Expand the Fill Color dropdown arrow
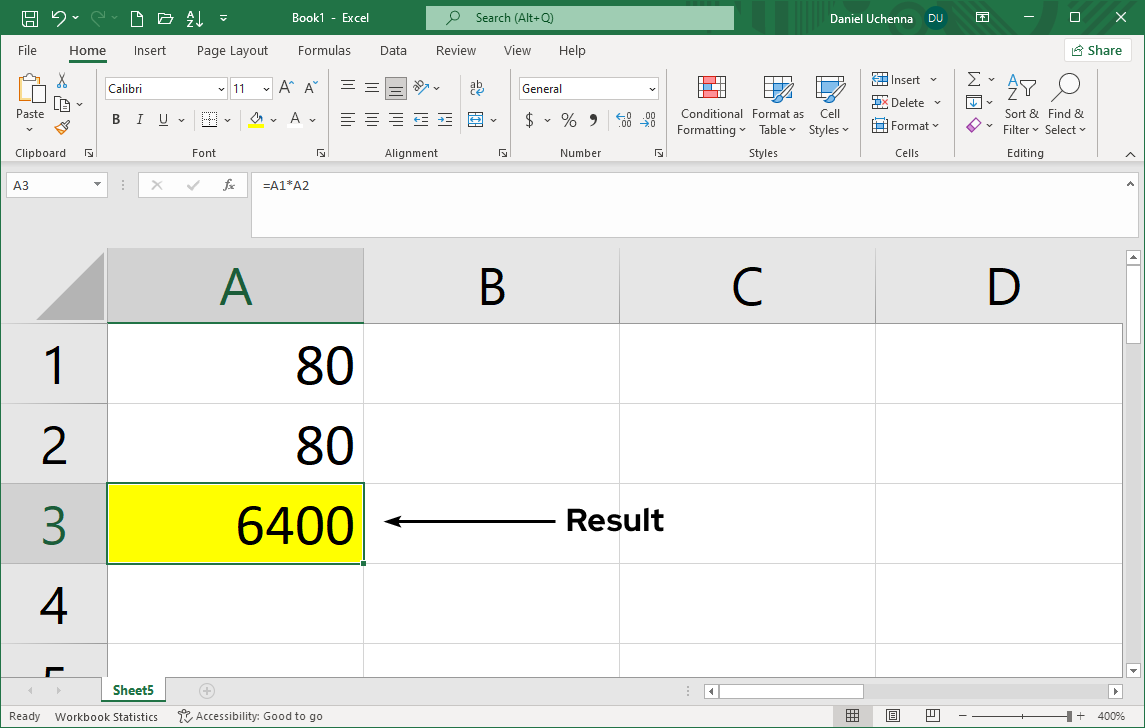Screen dimensions: 1145x728 click(272, 119)
